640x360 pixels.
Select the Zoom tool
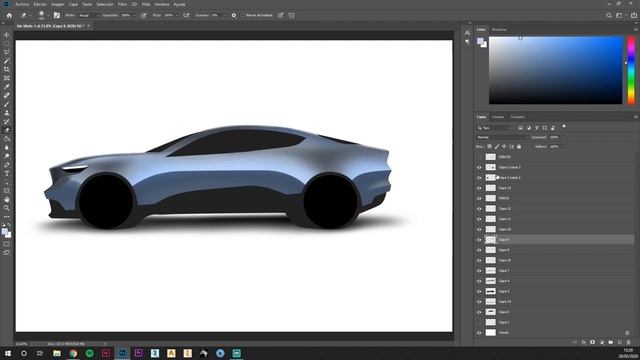tap(7, 208)
